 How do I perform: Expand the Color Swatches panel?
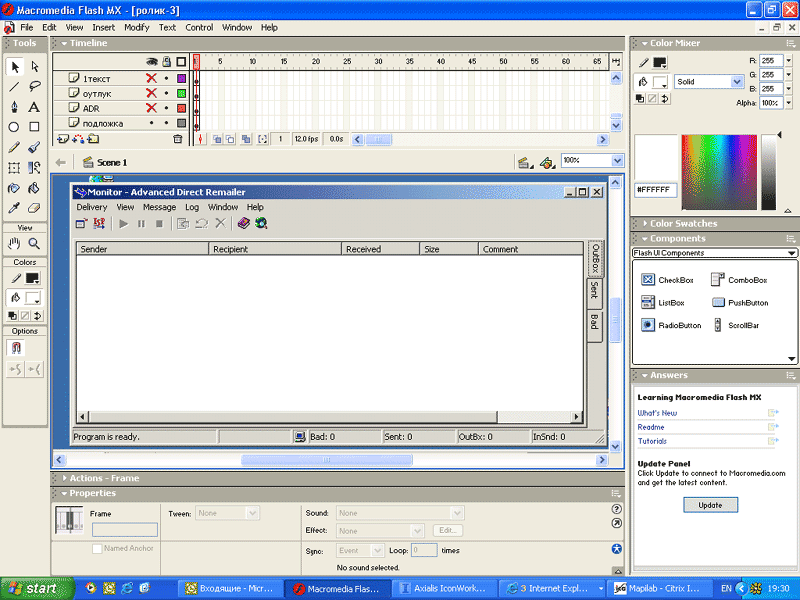click(645, 223)
